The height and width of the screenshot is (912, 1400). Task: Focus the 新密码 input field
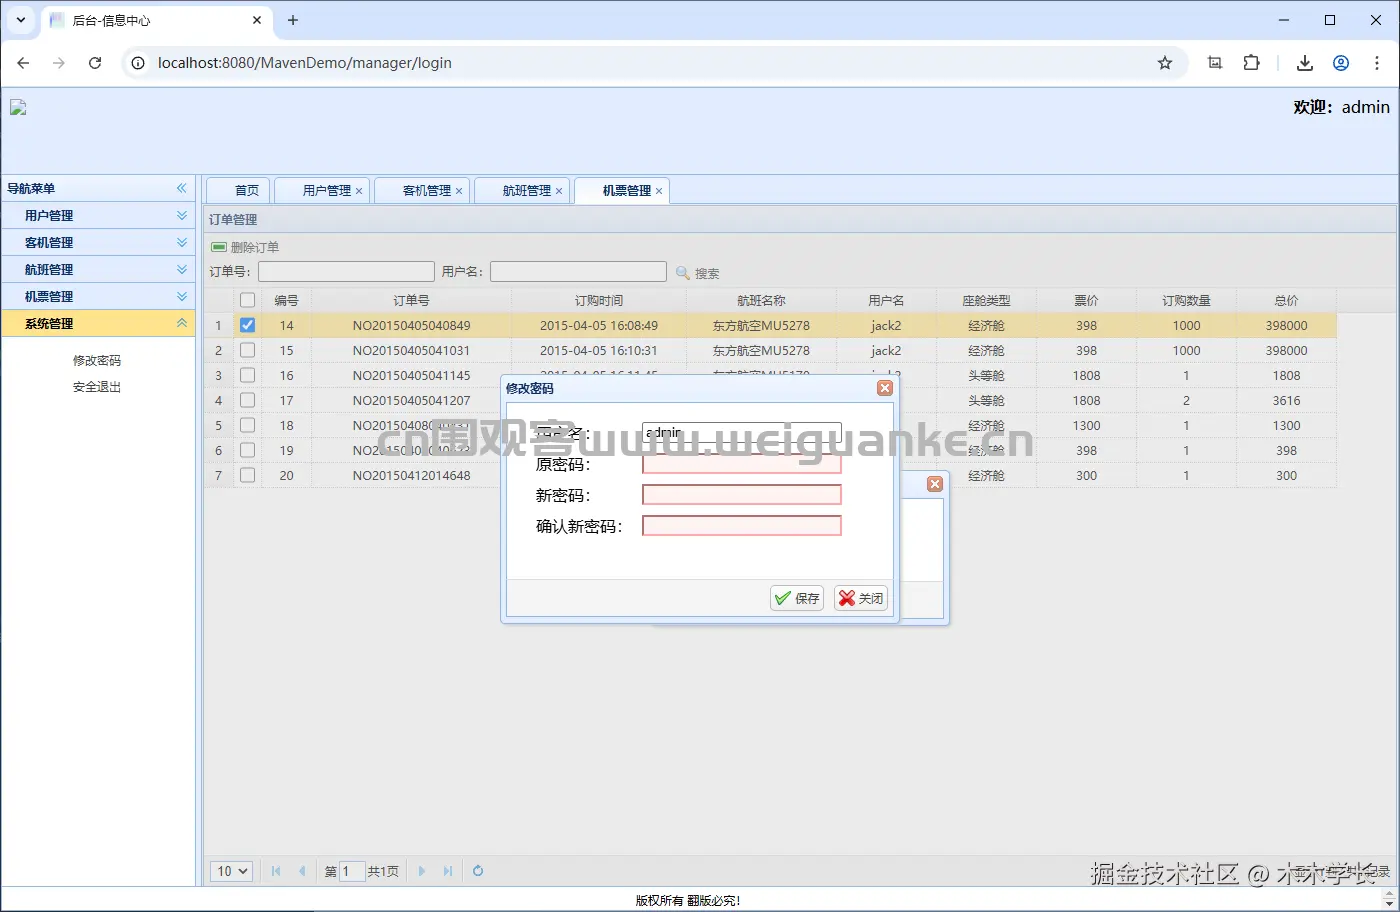click(741, 495)
